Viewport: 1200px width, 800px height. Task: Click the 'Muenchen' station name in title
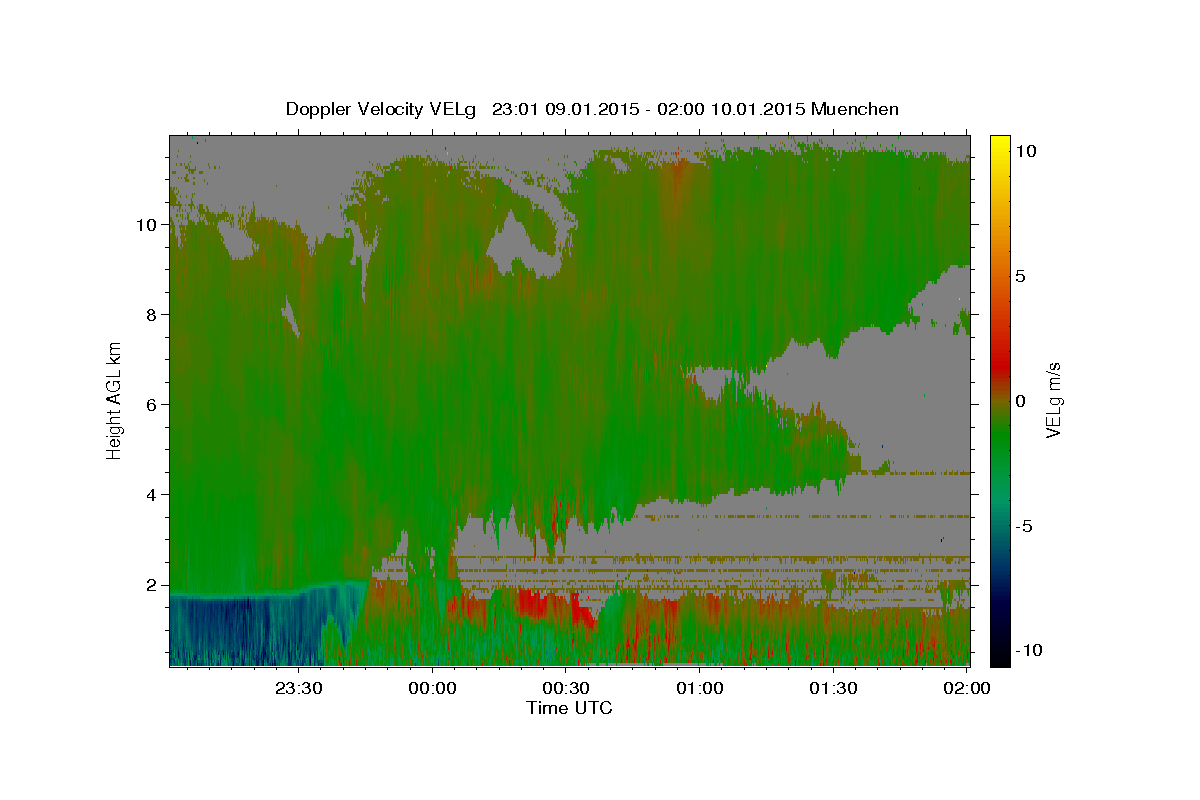pyautogui.click(x=855, y=108)
